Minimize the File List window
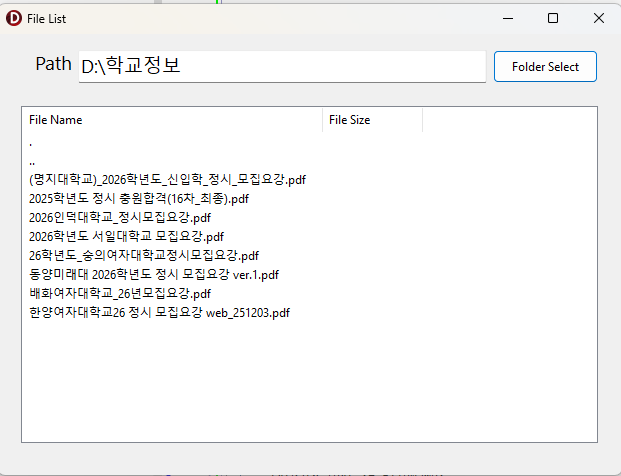The height and width of the screenshot is (476, 621). coord(508,18)
